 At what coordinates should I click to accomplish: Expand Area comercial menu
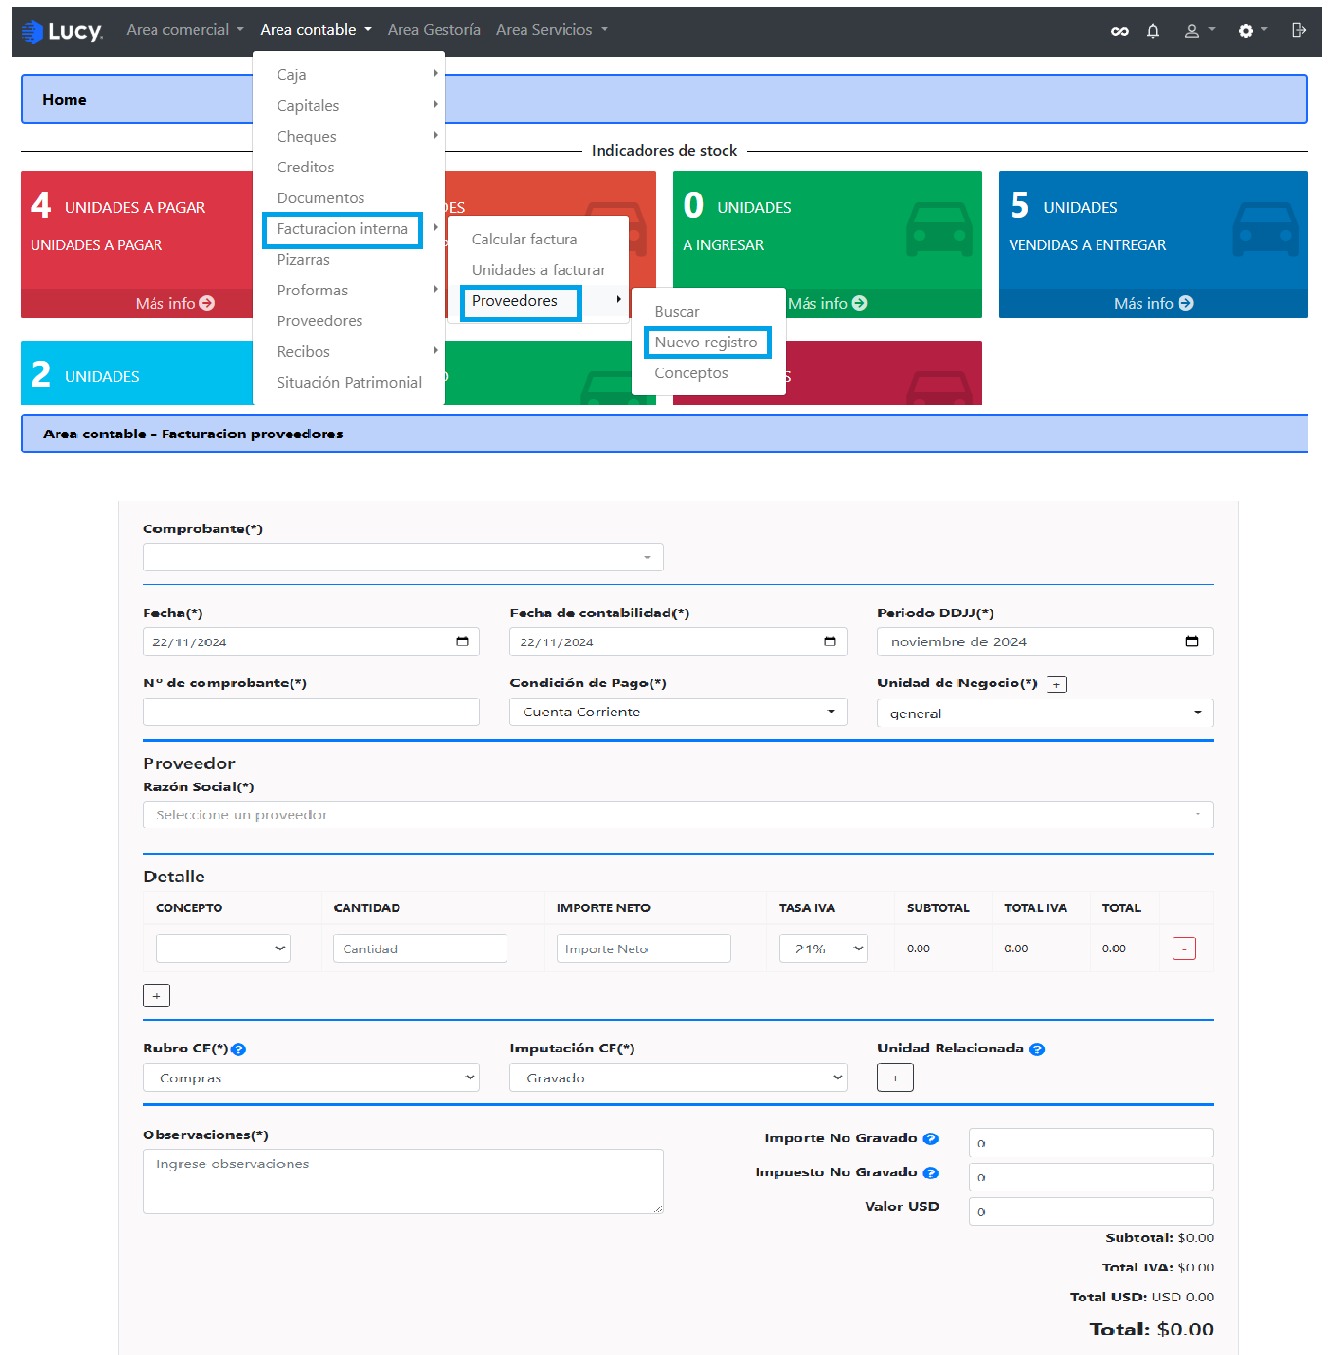(x=185, y=30)
